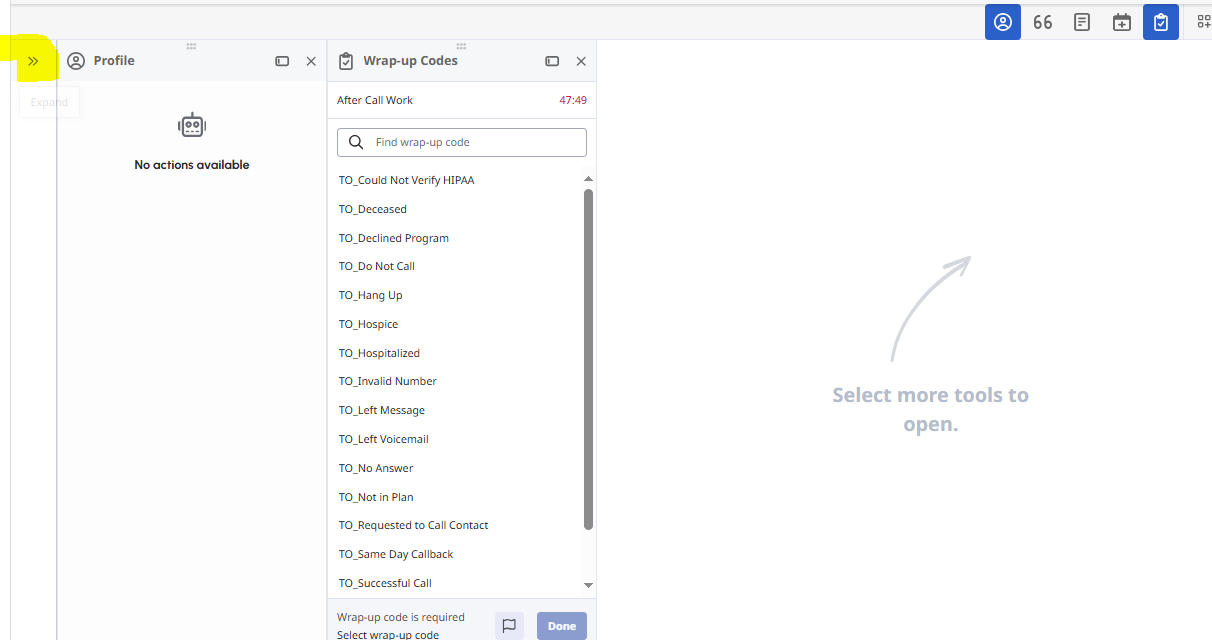Minimize the Wrap-up Codes panel via dock icon
Viewport: 1212px width, 640px height.
coord(552,61)
